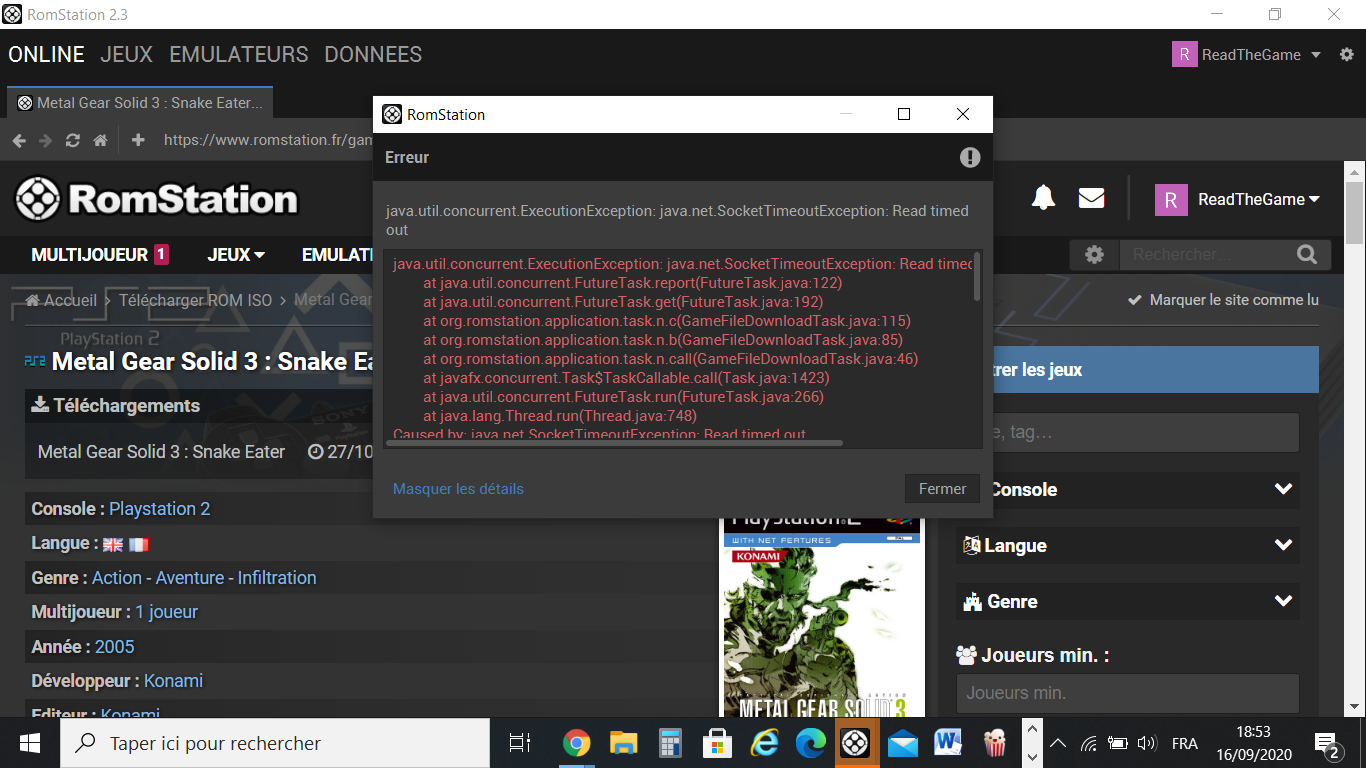1366x768 pixels.
Task: Open the Infiltration genre link
Action: (x=277, y=578)
